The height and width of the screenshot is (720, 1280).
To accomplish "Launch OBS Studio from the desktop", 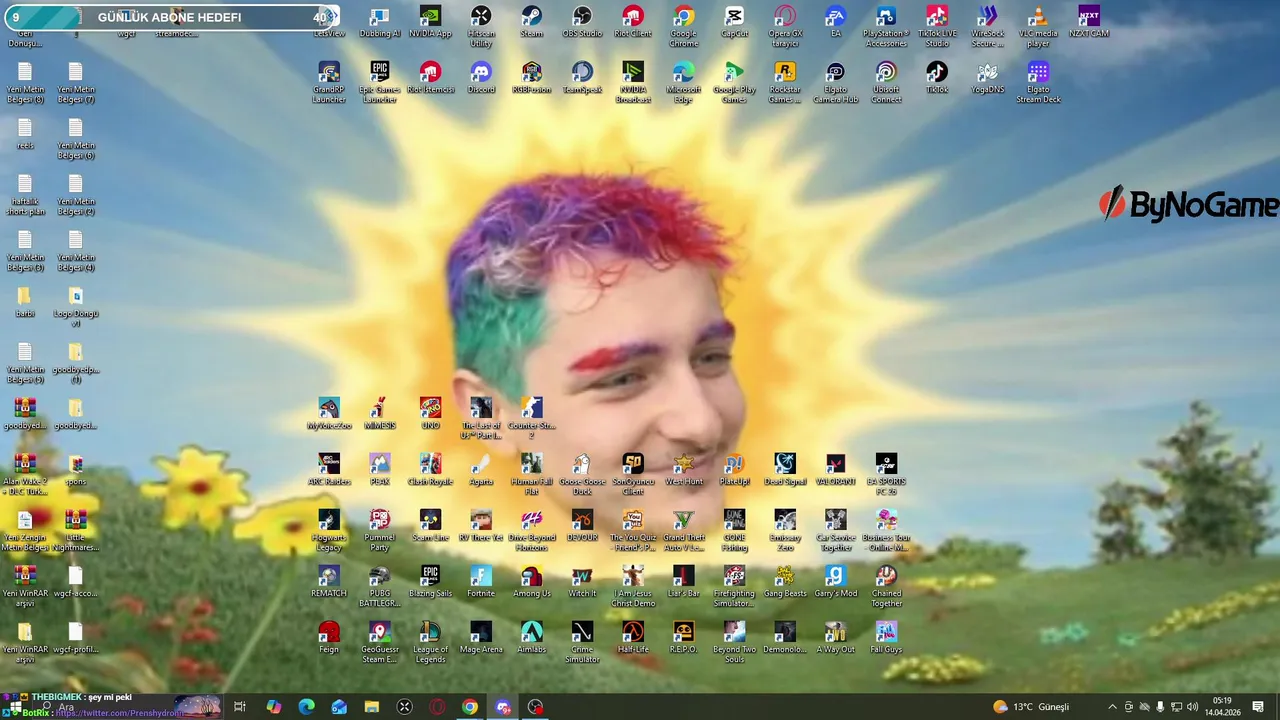I will [x=582, y=22].
